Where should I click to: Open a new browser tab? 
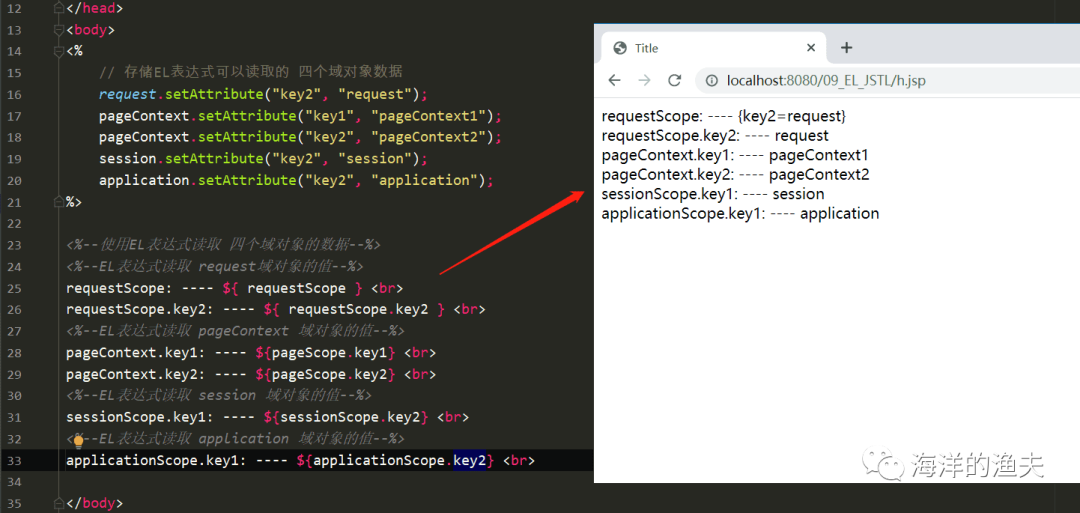click(x=847, y=48)
